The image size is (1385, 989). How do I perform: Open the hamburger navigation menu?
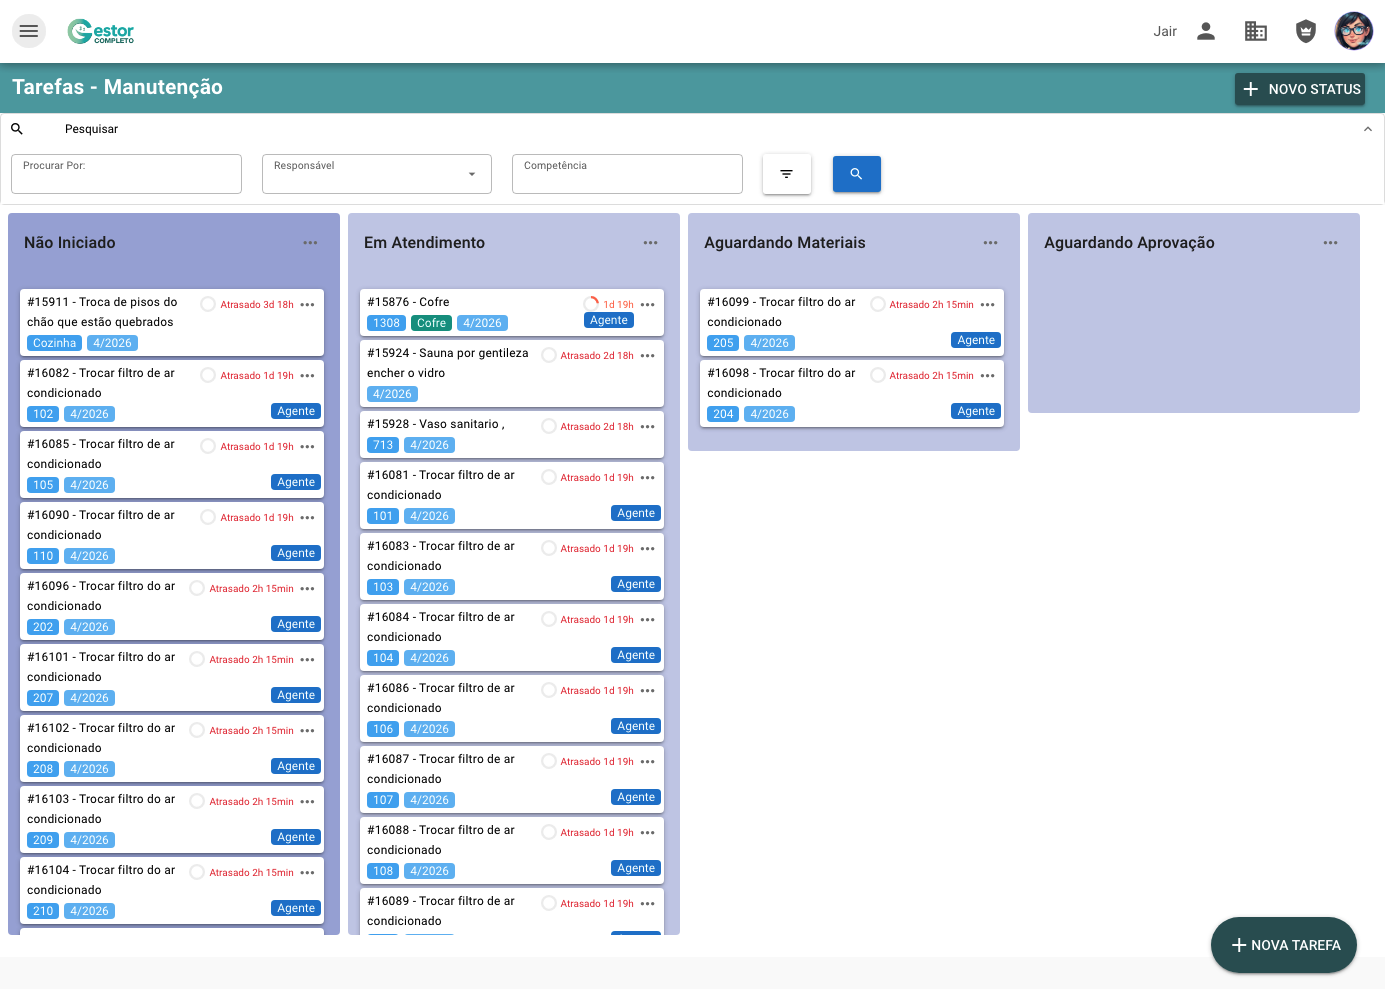coord(29,31)
